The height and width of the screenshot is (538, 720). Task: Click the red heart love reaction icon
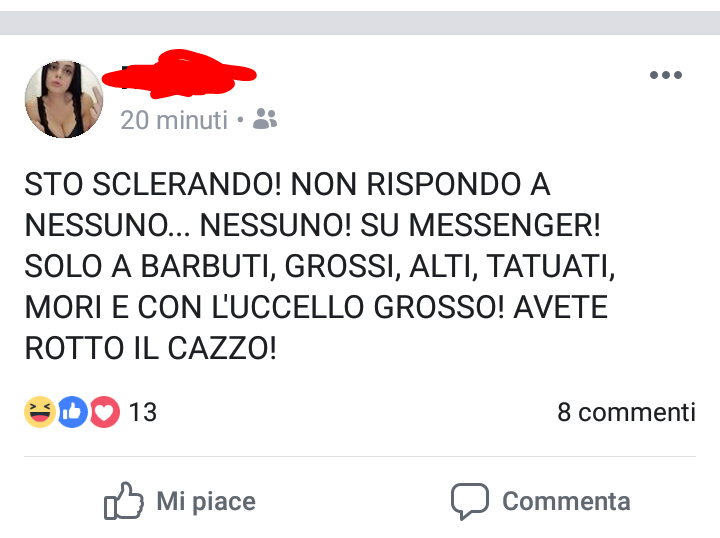tap(105, 412)
